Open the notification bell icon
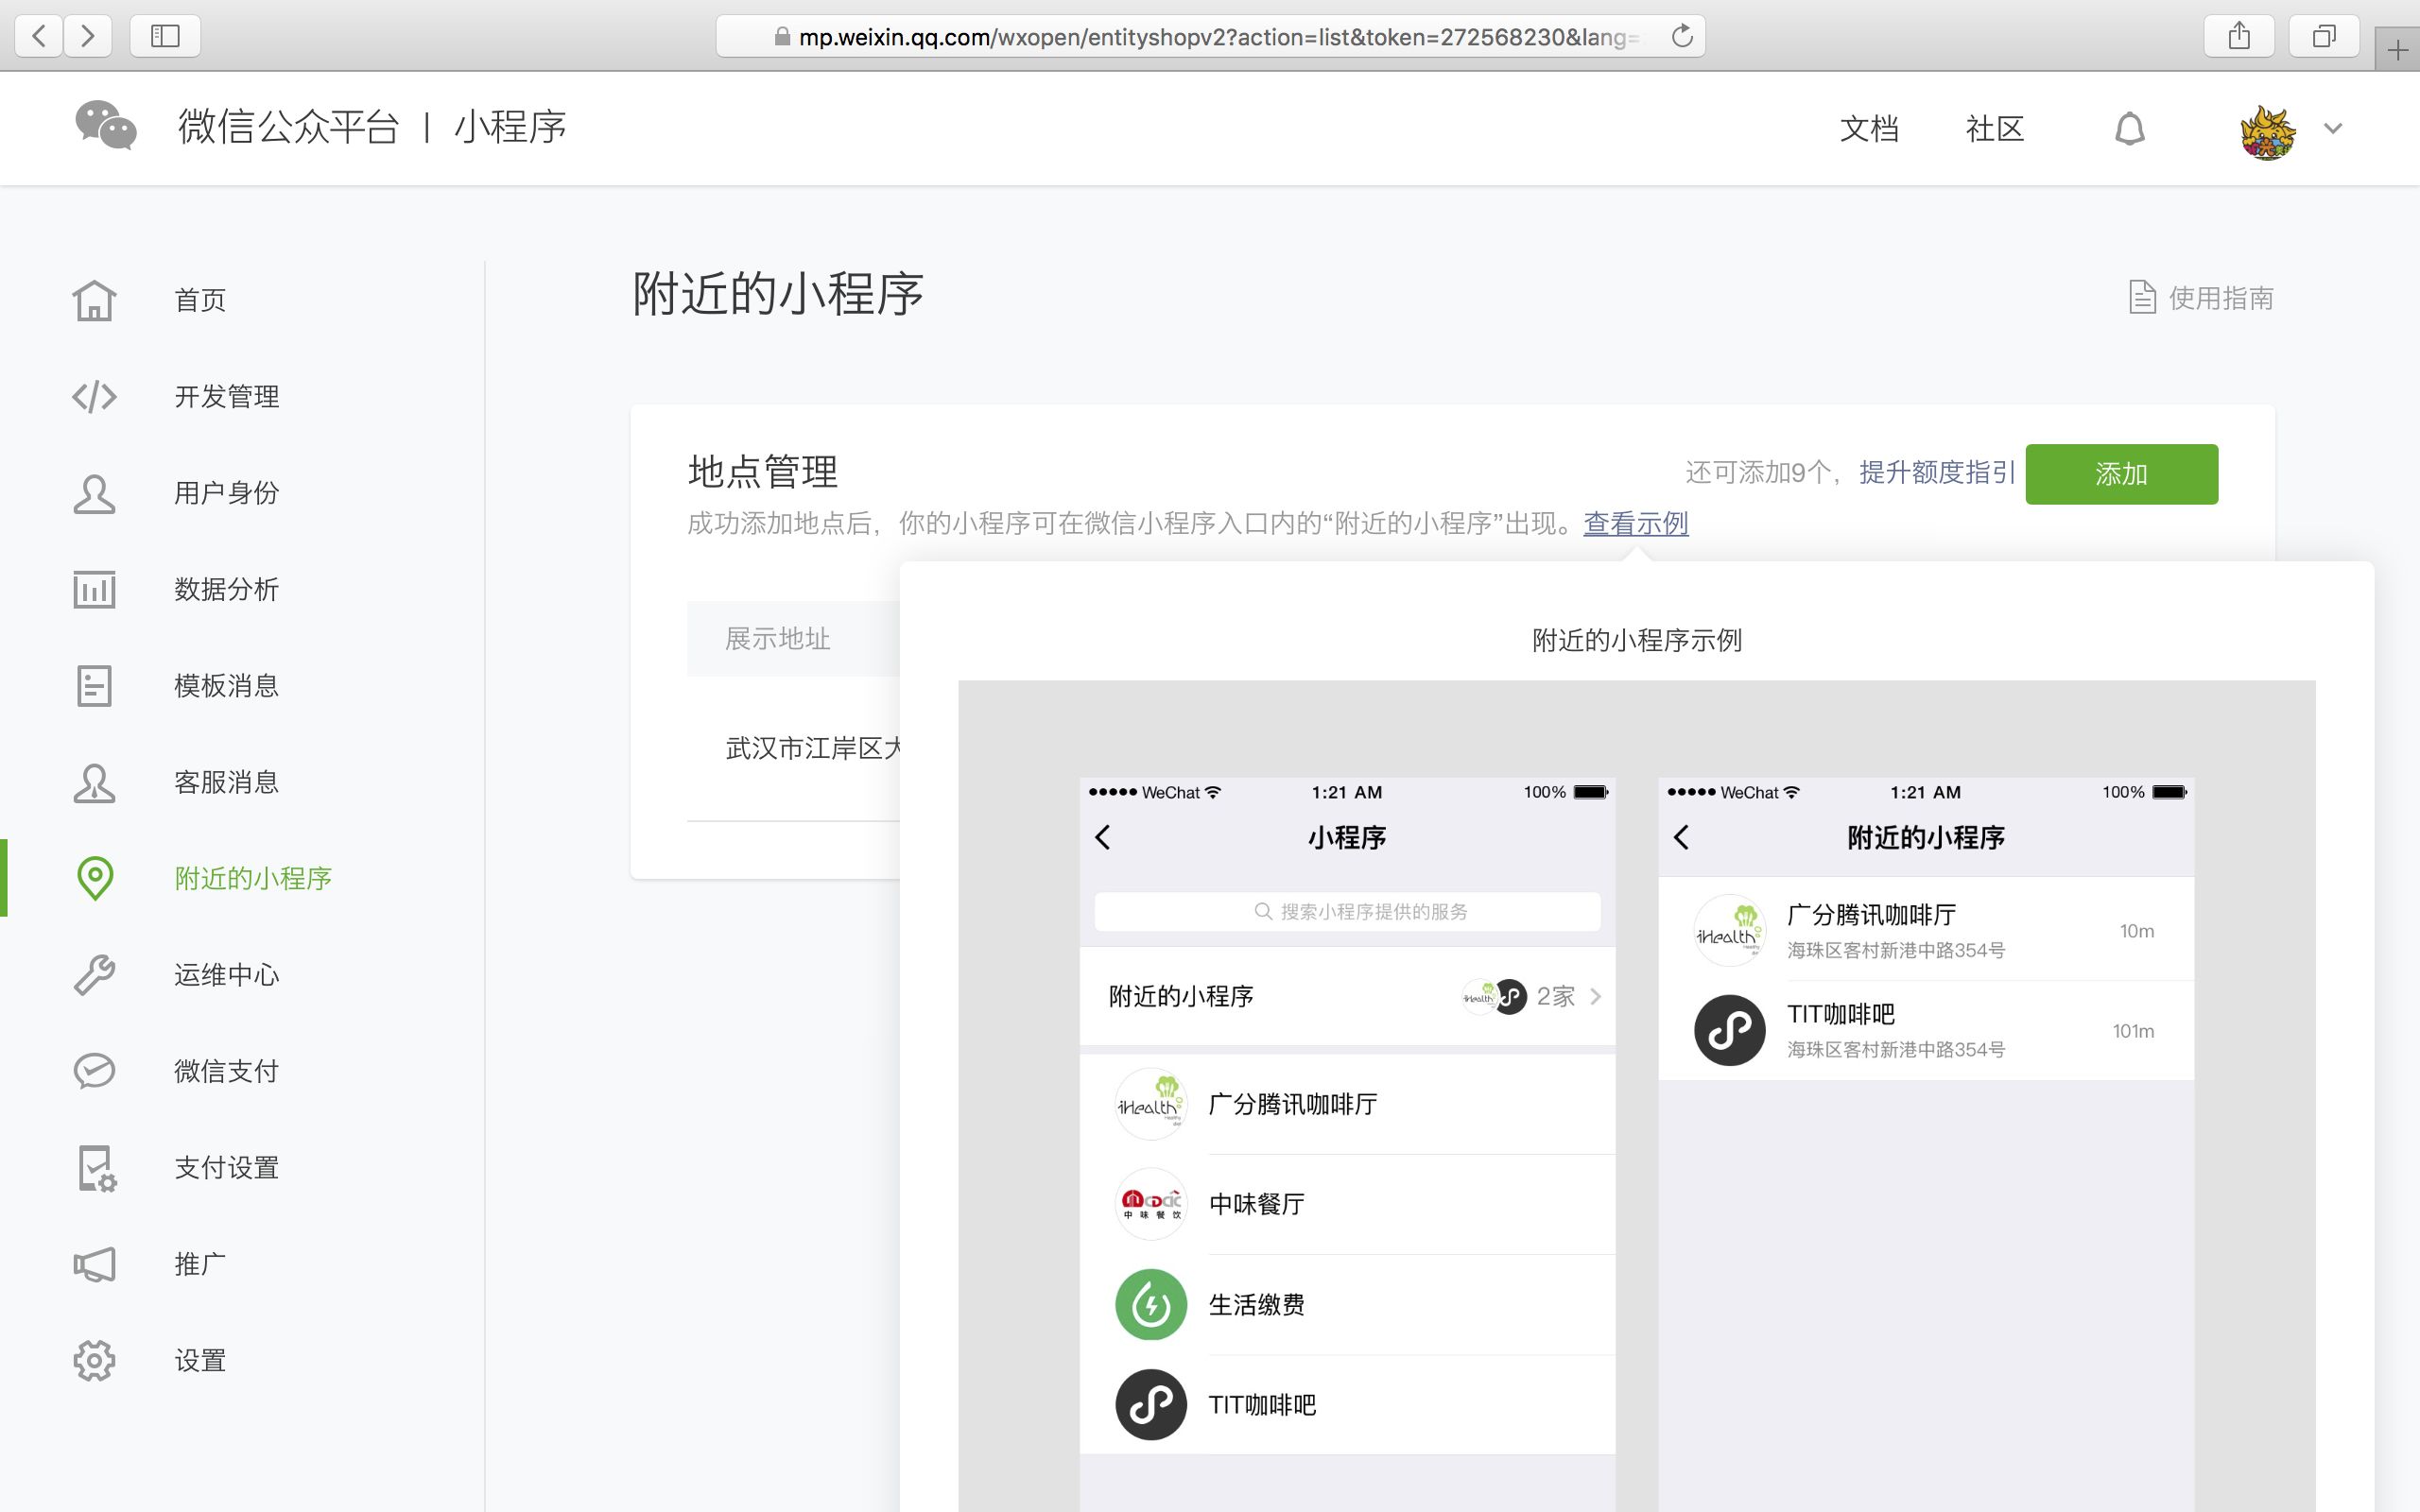The image size is (2420, 1512). (x=2129, y=128)
